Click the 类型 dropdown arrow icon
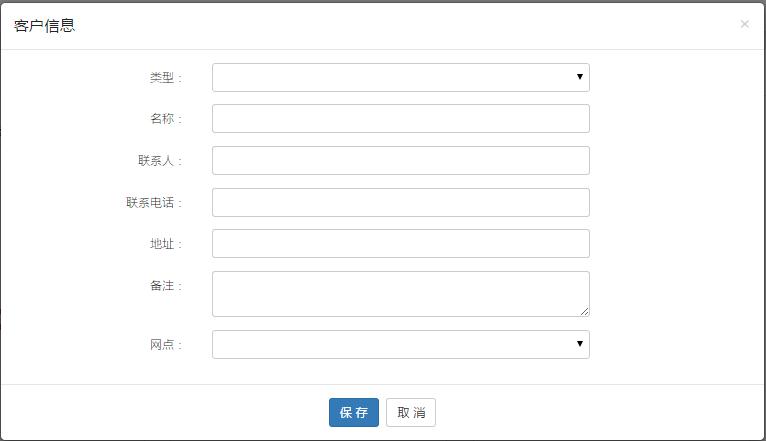The image size is (766, 441). 579,77
